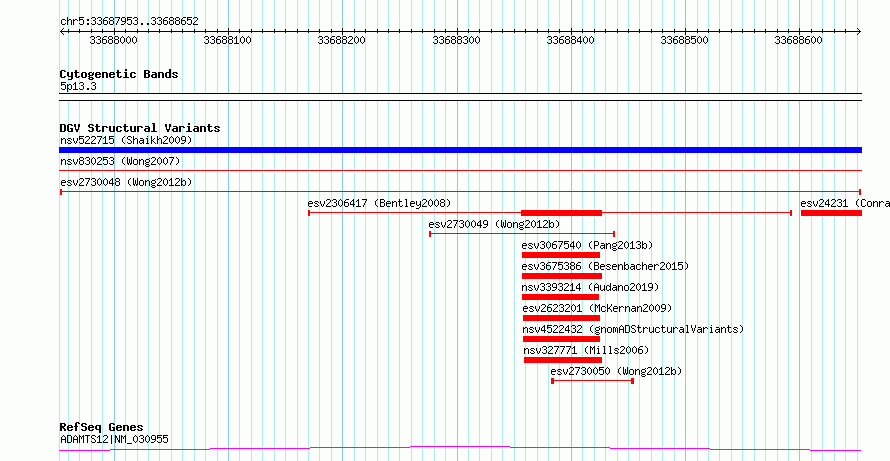Click the ADAMTS12|NM_030955 gene label
Image resolution: width=890 pixels, height=461 pixels.
(114, 439)
